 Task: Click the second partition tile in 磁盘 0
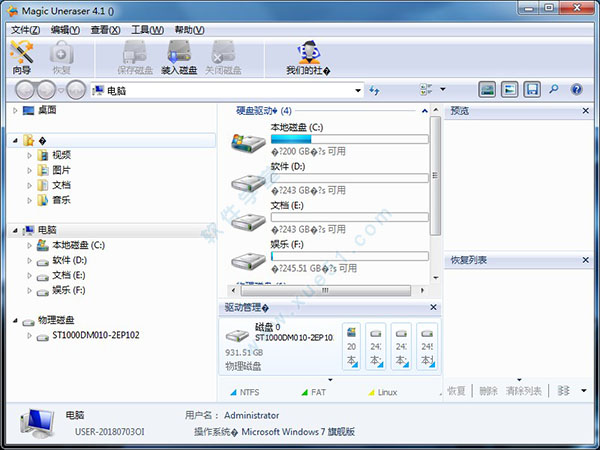[375, 347]
